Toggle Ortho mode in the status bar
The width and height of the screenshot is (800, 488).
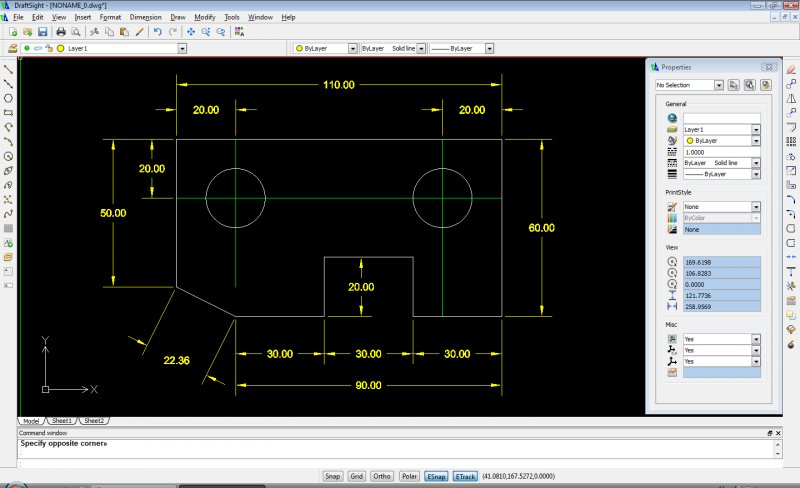[x=382, y=476]
